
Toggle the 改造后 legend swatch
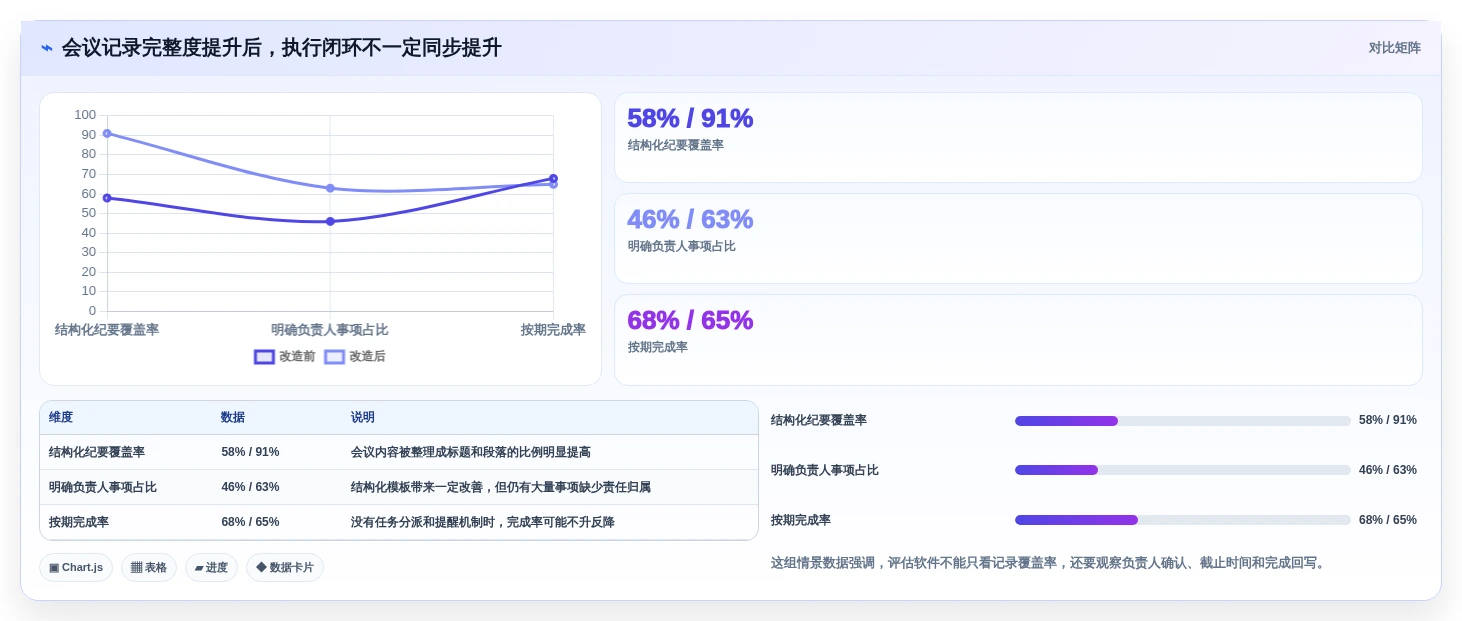[x=334, y=357]
